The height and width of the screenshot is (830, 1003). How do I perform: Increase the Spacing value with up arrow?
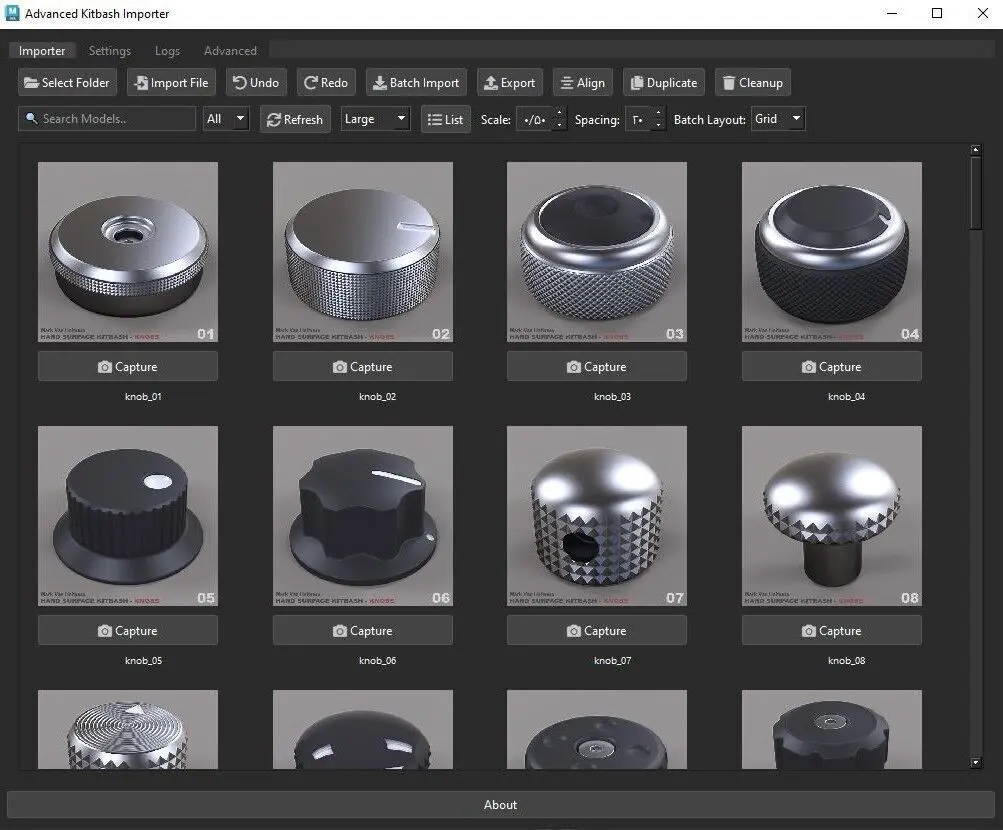[x=658, y=113]
